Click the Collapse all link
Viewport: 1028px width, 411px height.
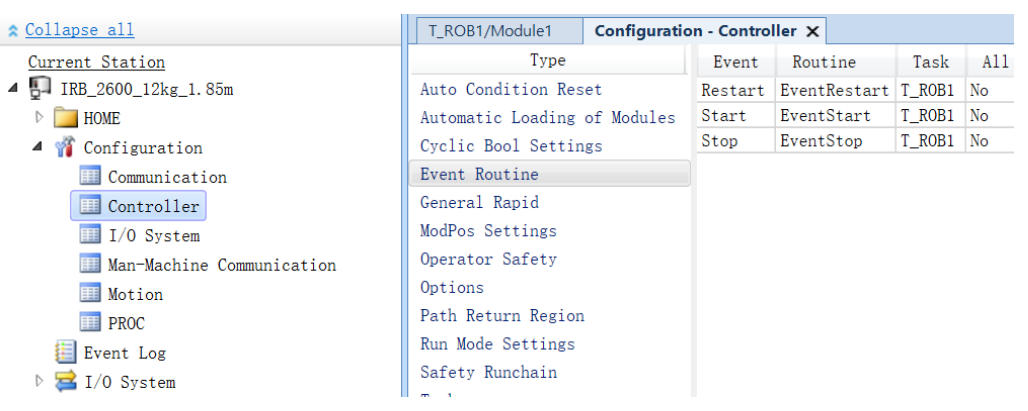(79, 30)
